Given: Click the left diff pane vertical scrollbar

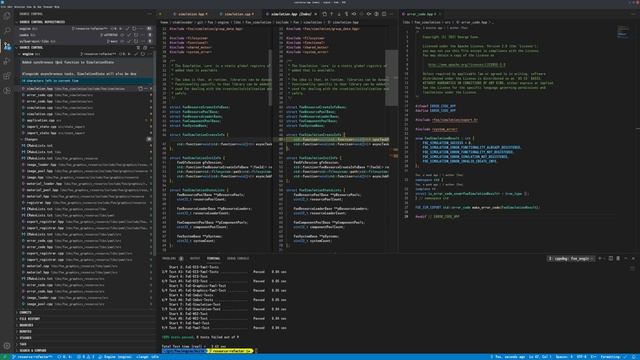Looking at the screenshot, I should (270, 78).
